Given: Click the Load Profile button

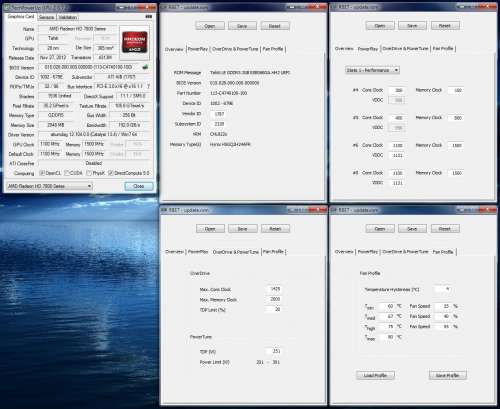Looking at the screenshot, I should [x=375, y=375].
